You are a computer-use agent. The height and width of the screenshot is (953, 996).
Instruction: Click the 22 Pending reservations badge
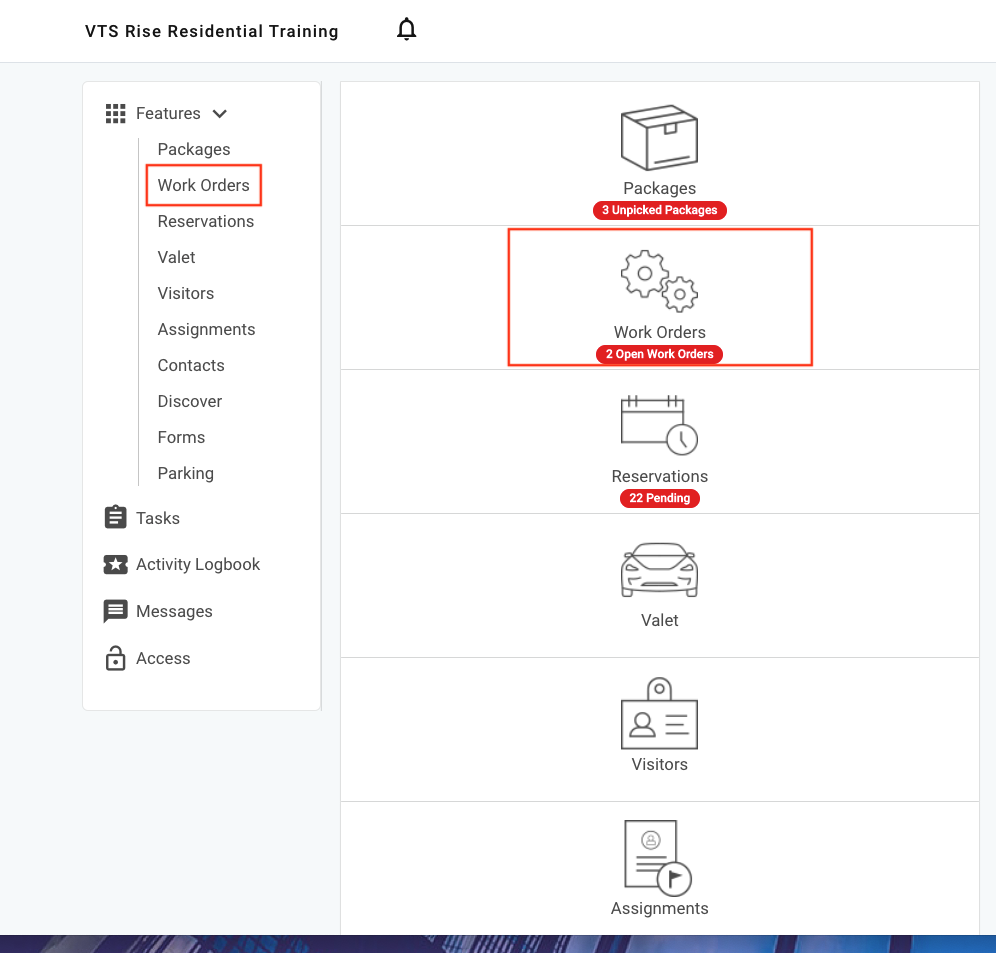(x=659, y=498)
